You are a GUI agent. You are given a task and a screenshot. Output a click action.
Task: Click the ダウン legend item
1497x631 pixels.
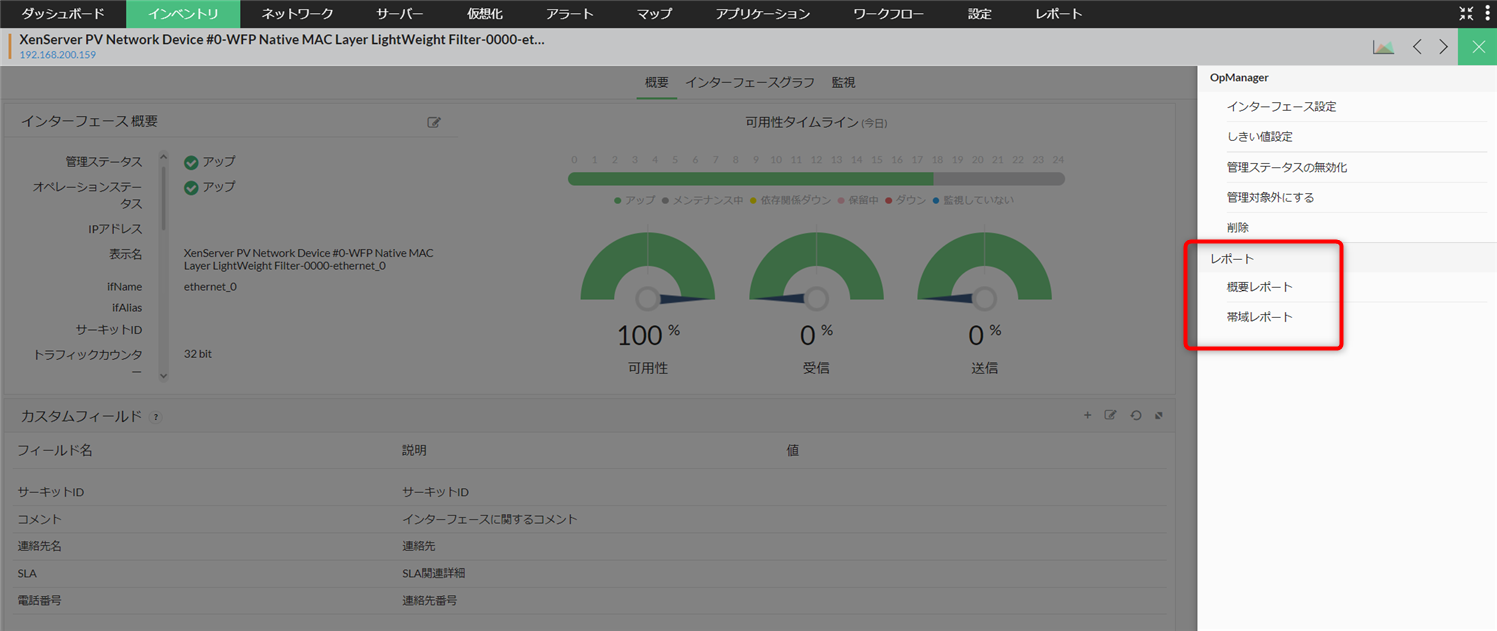905,200
